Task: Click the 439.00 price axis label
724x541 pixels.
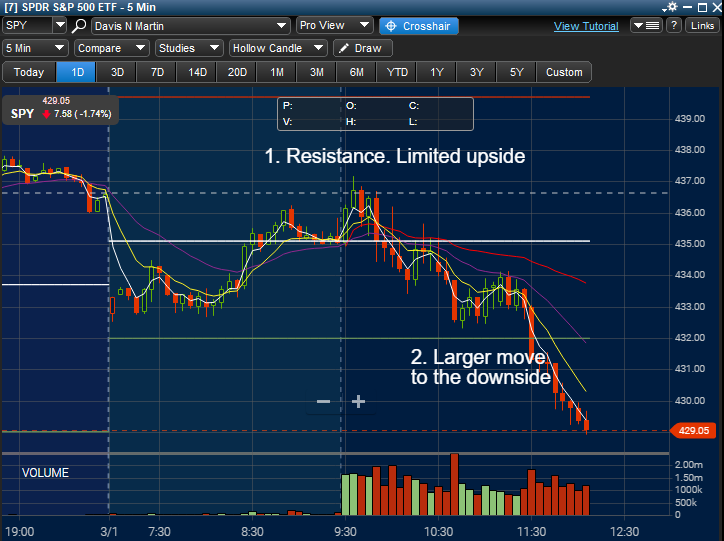Action: click(690, 119)
